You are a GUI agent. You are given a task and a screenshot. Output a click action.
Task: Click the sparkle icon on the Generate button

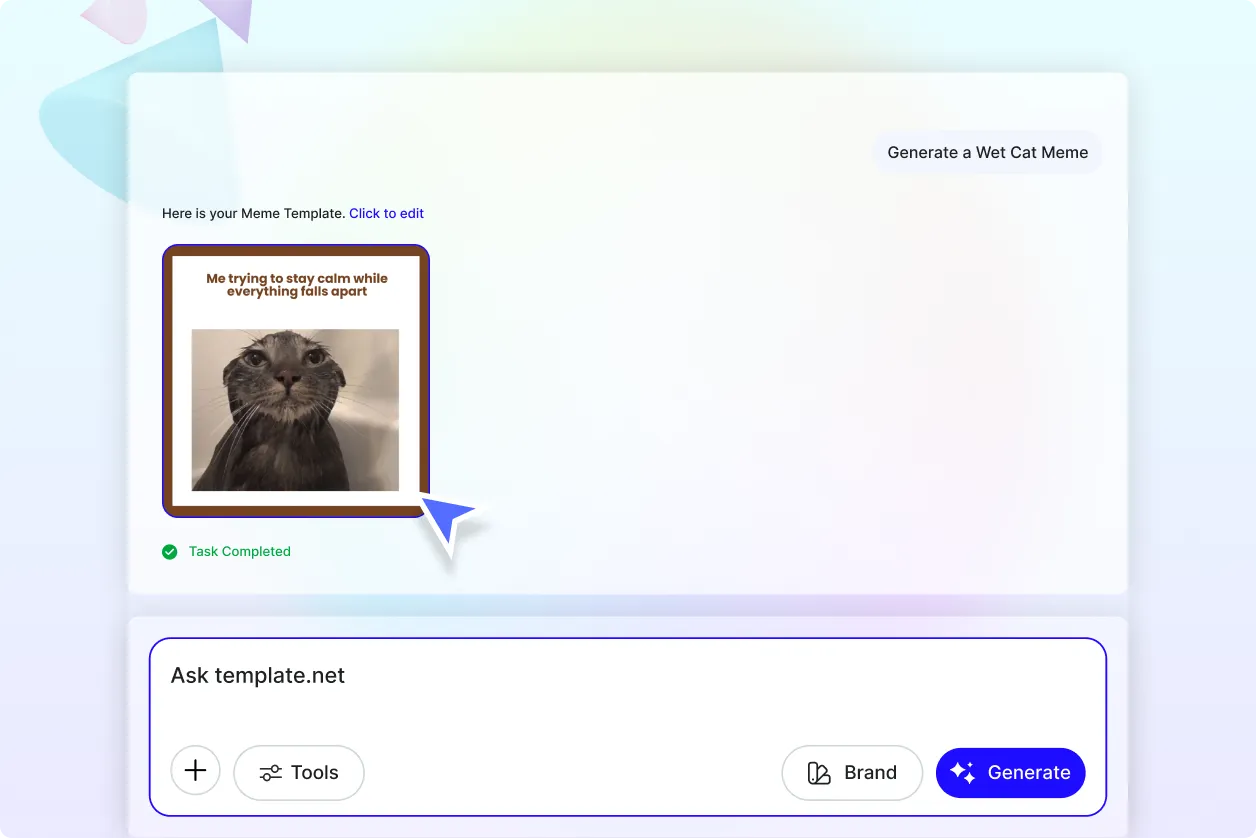(x=962, y=772)
